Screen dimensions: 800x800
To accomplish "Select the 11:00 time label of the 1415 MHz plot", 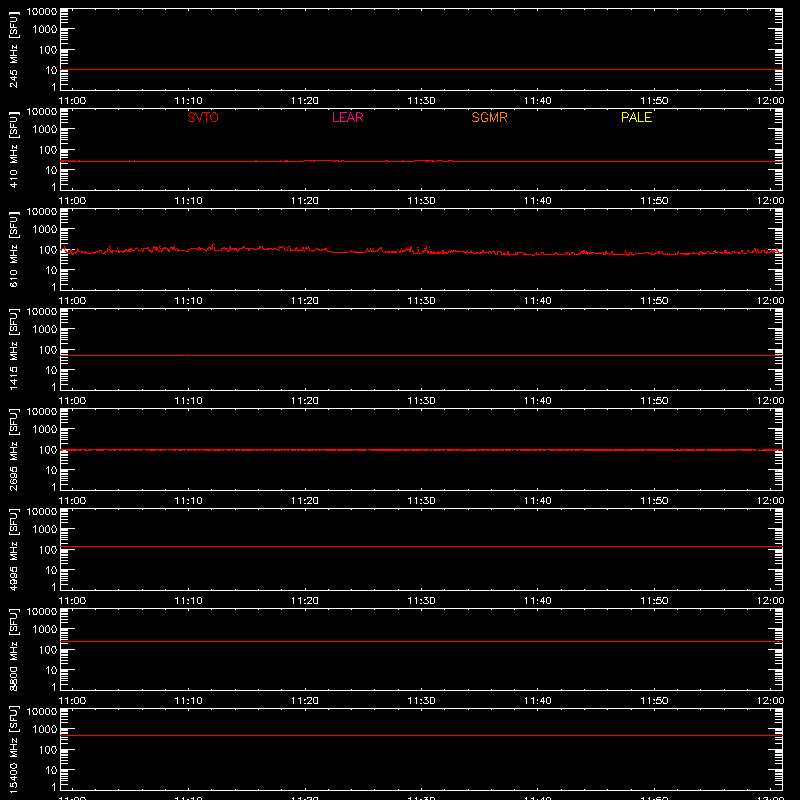I will (72, 401).
